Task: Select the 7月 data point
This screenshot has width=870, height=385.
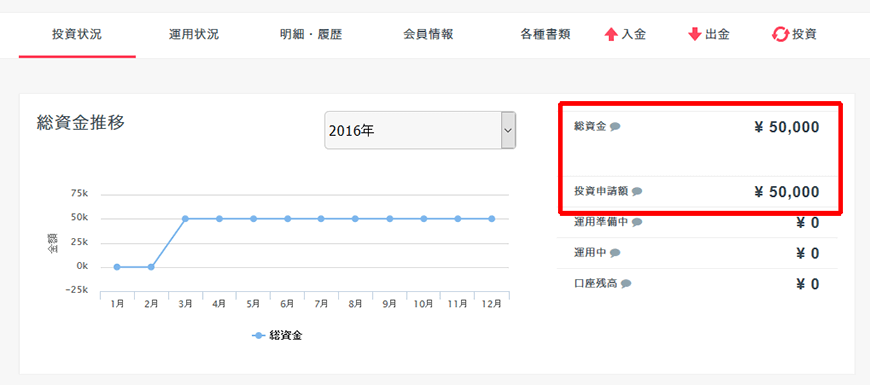Action: click(x=321, y=219)
